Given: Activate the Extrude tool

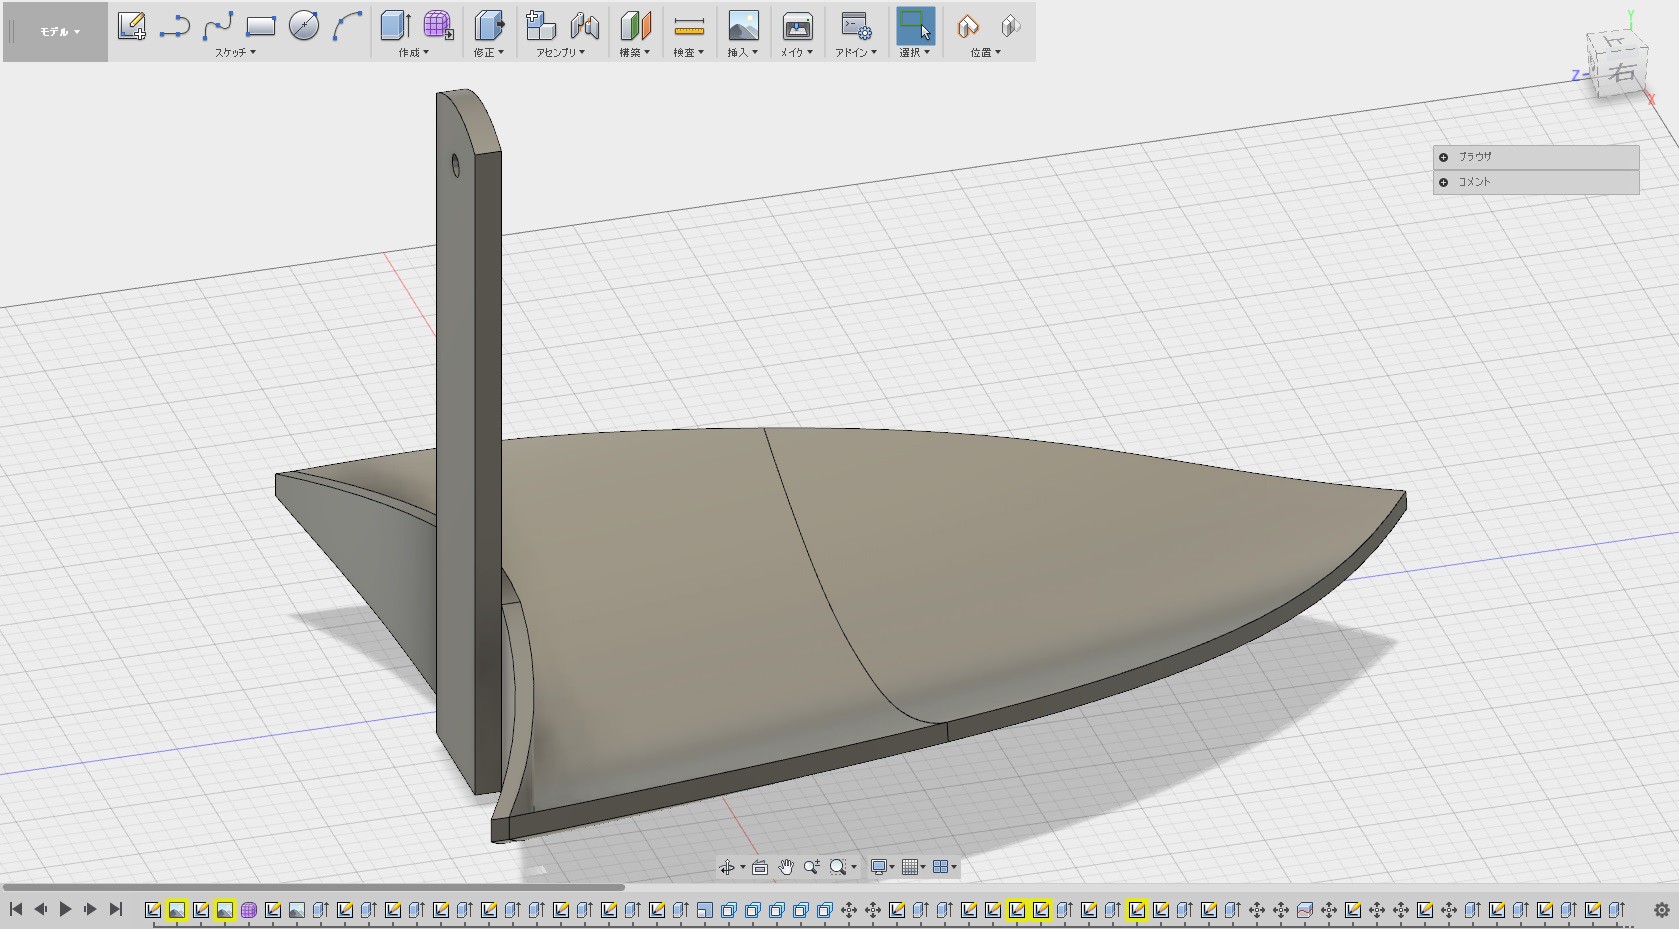Looking at the screenshot, I should click(x=396, y=26).
